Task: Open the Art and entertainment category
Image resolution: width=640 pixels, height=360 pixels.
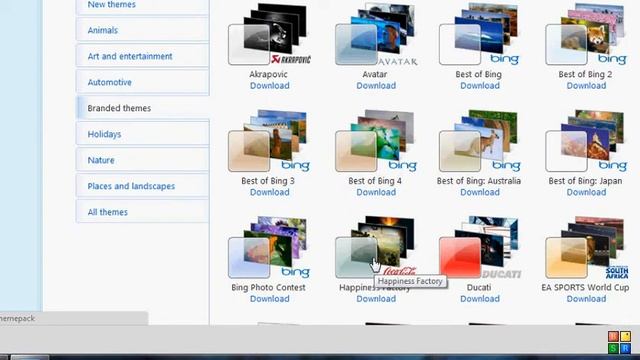Action: pos(142,56)
